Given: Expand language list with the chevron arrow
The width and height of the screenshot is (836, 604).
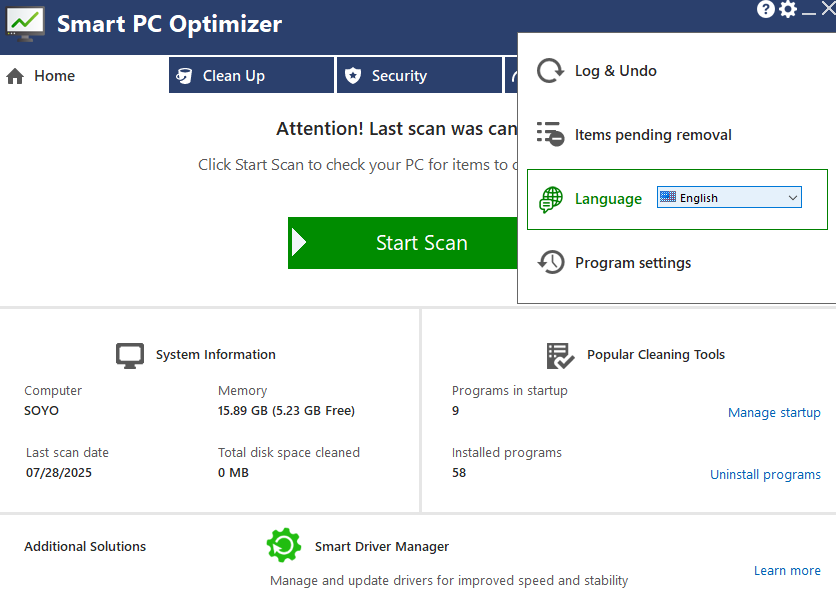Looking at the screenshot, I should (x=793, y=198).
